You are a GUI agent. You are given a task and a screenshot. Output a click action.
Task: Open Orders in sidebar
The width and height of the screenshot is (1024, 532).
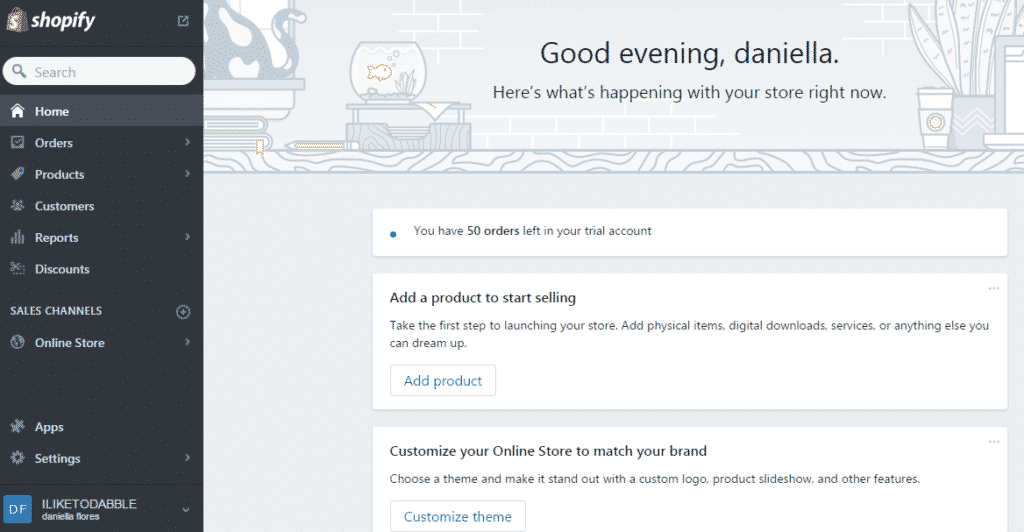point(101,142)
